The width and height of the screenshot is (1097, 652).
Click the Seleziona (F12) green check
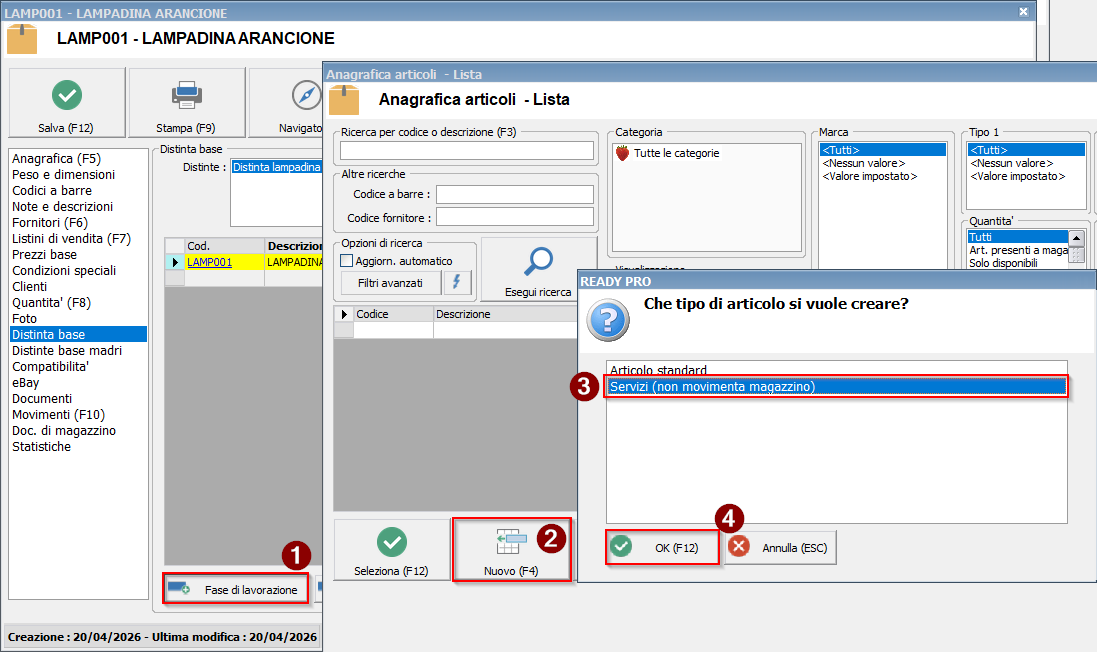point(391,542)
